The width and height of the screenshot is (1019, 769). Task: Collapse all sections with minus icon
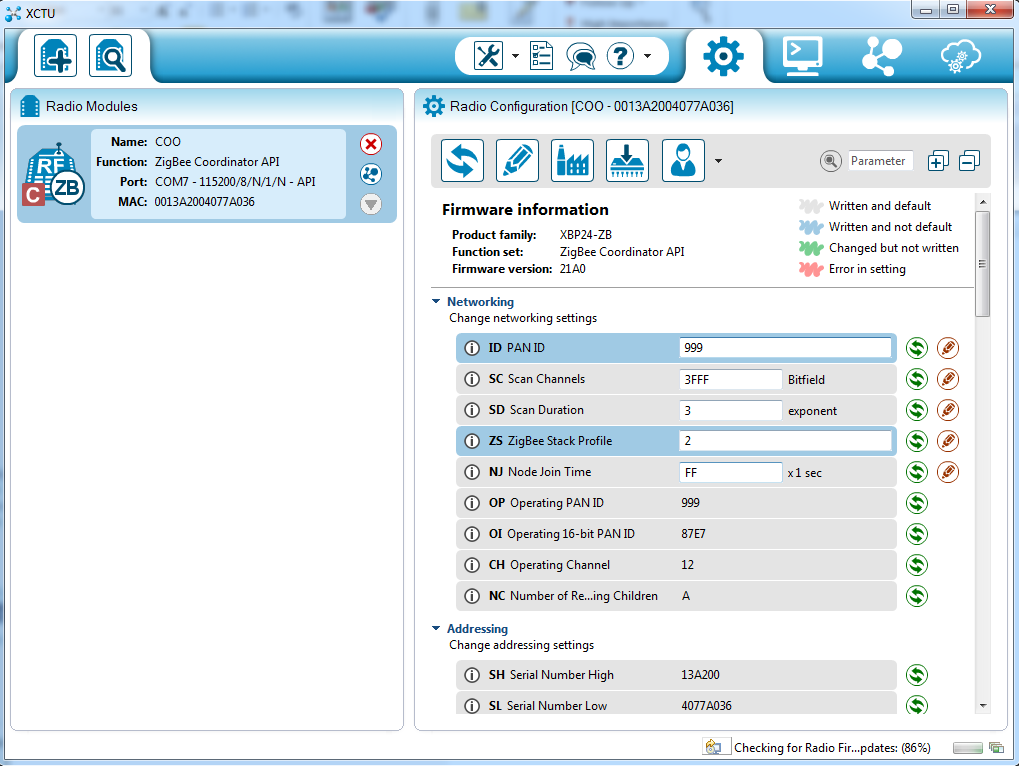point(969,161)
